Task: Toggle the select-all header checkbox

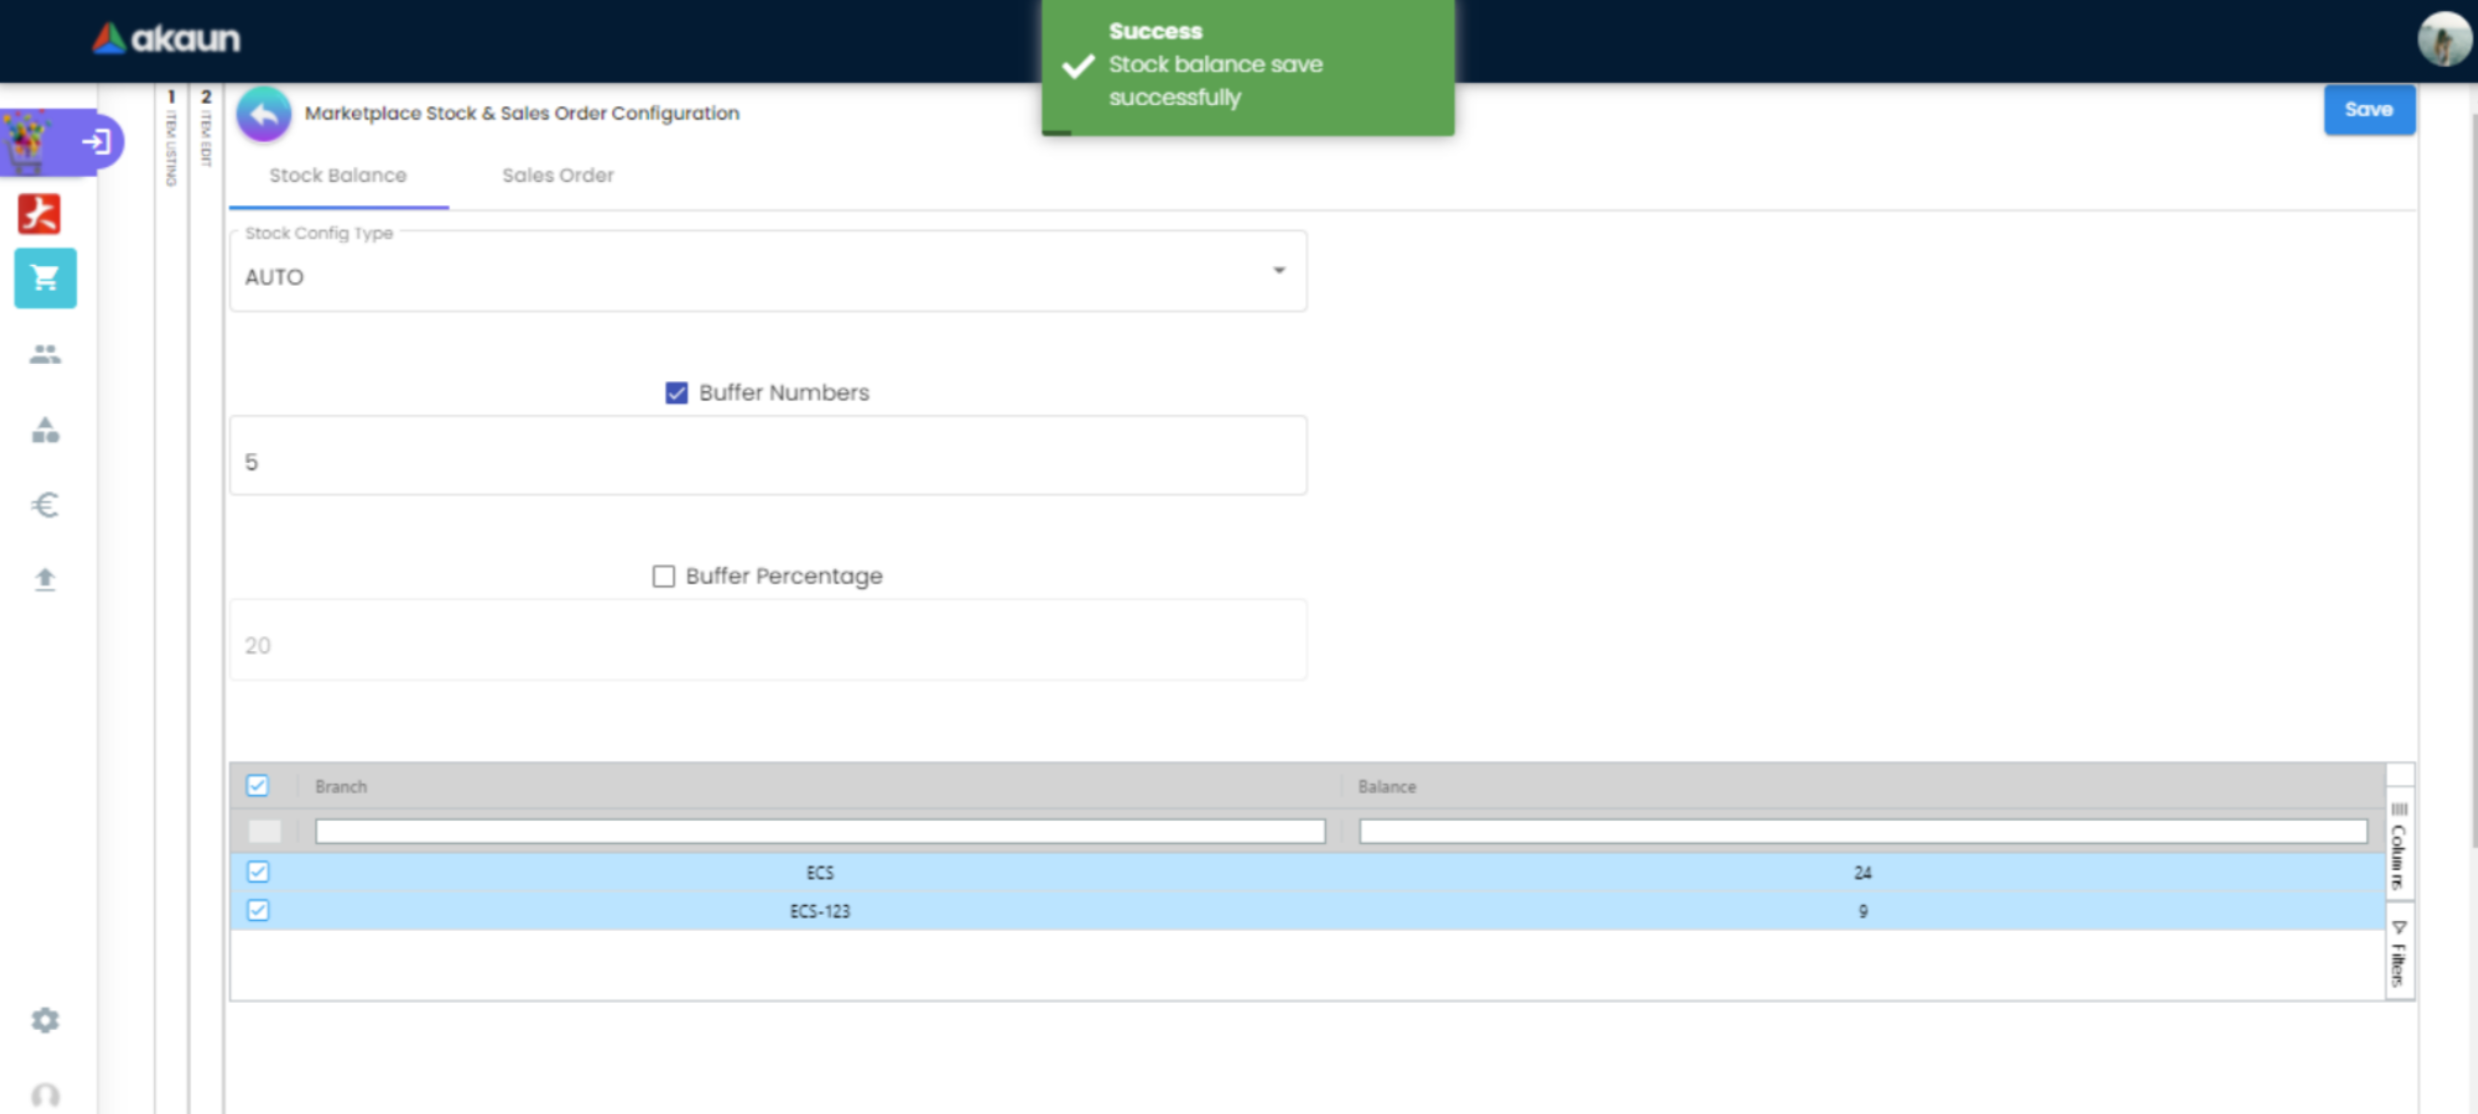Action: [x=257, y=786]
